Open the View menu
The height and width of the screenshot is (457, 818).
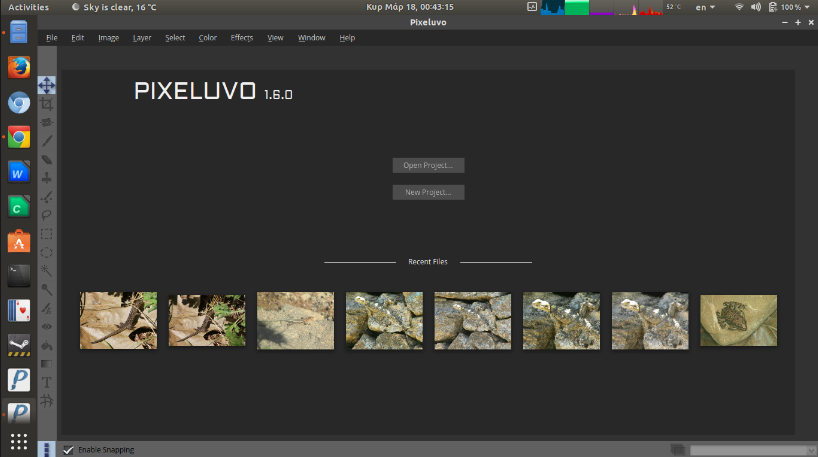(x=275, y=38)
